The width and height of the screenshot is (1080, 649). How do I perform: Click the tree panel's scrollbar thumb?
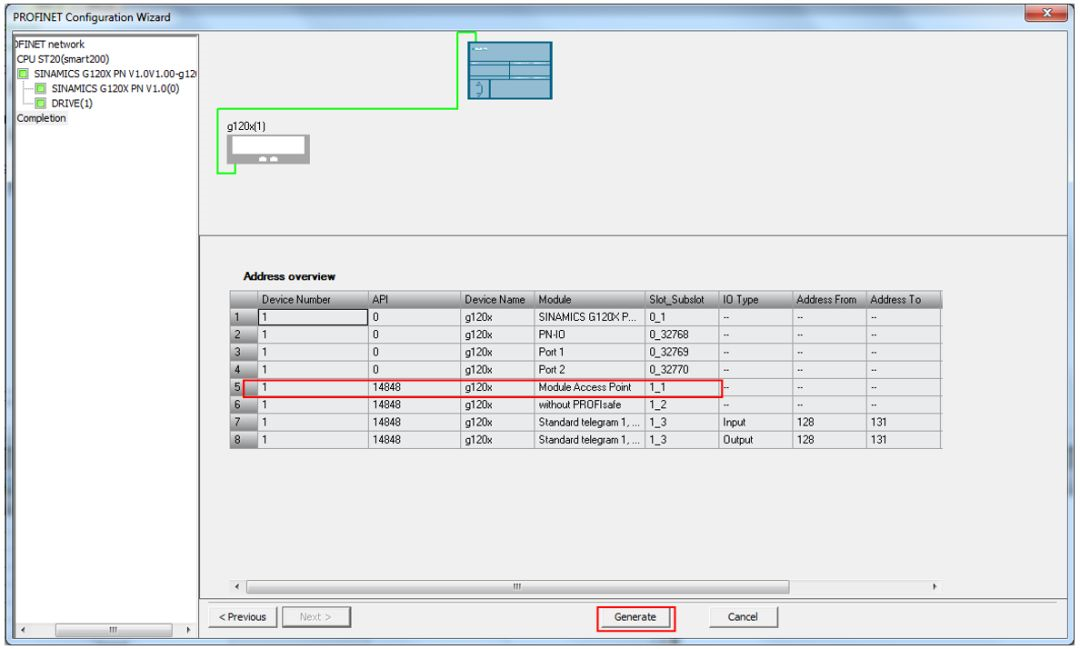pyautogui.click(x=113, y=630)
